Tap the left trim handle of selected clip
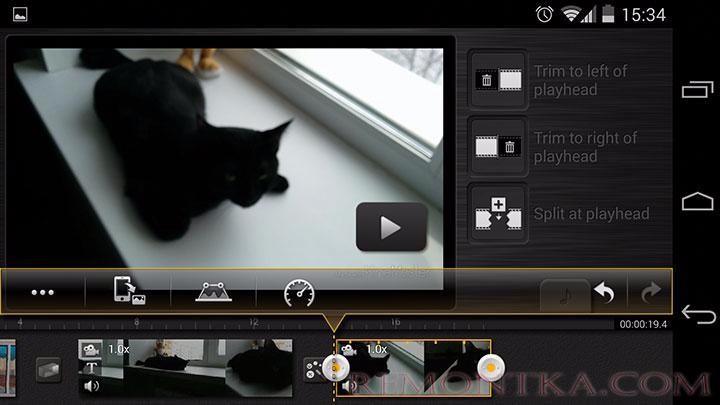The width and height of the screenshot is (720, 405). pos(339,368)
